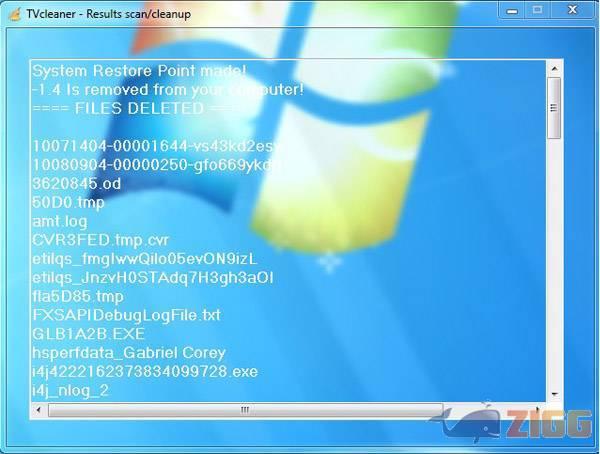Click the vertical scrollbar down arrow
Image resolution: width=600 pixels, height=454 pixels.
554,394
